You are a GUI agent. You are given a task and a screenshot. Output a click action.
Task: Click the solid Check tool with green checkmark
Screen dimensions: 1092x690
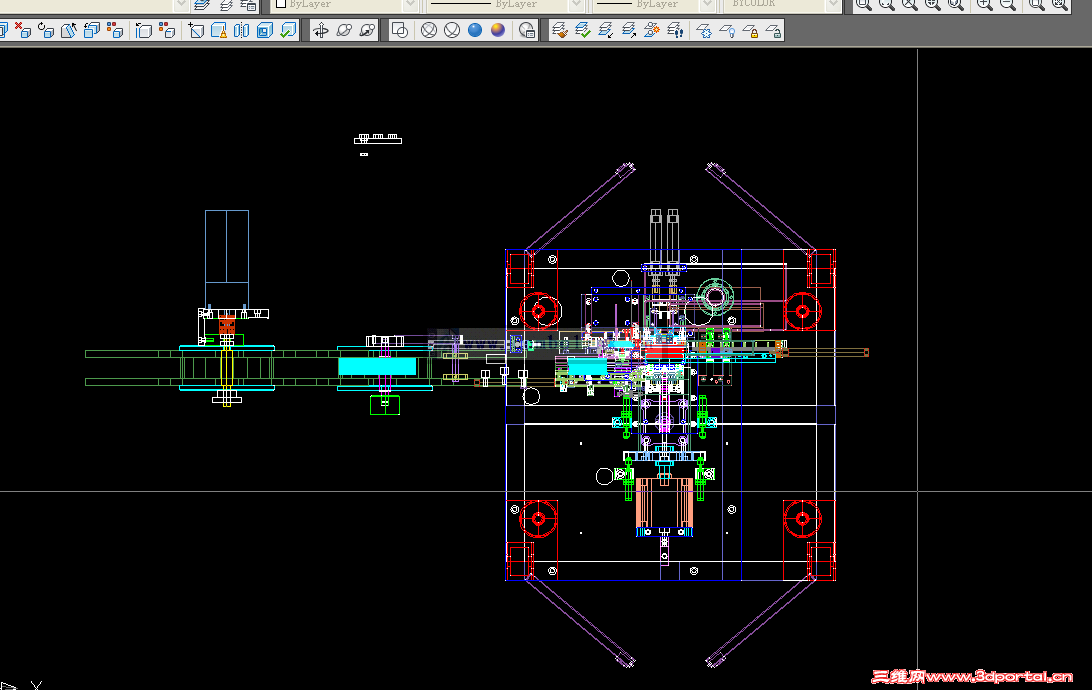[288, 31]
